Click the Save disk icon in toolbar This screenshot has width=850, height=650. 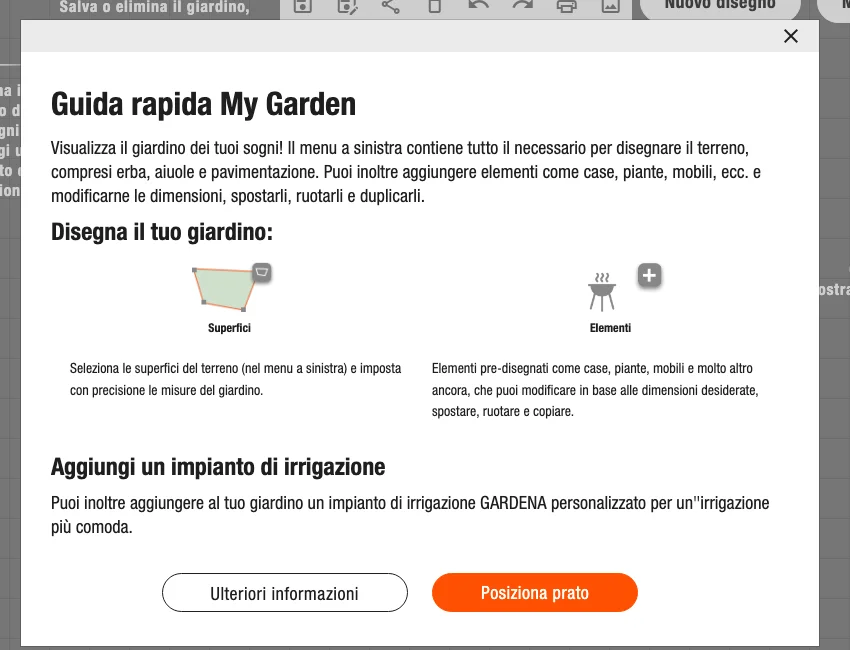302,7
